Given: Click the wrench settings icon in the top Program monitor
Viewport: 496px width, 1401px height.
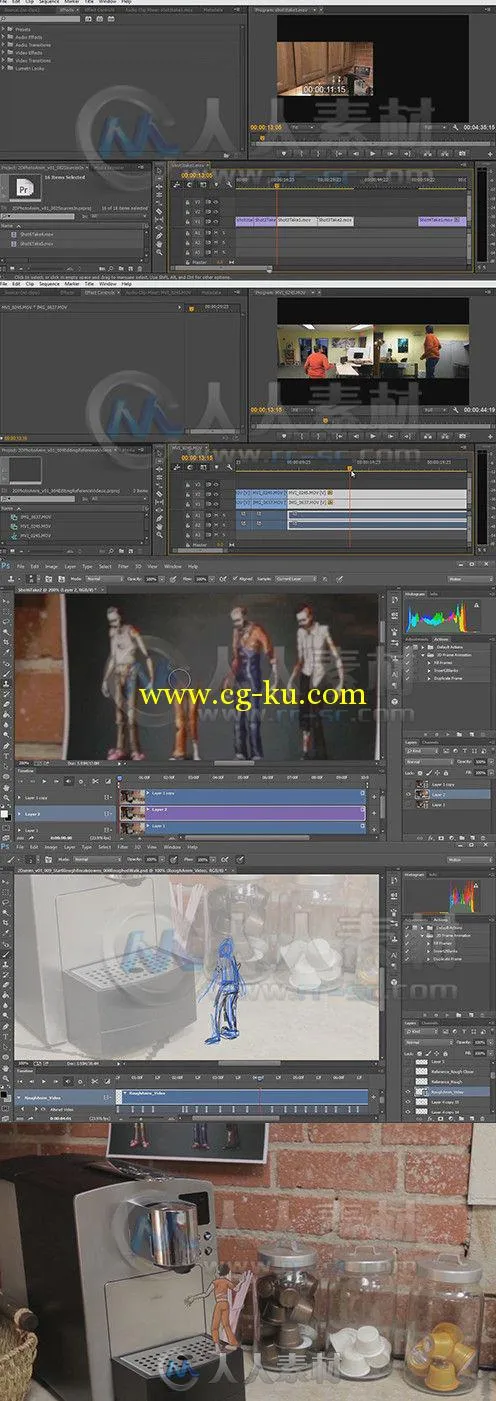Looking at the screenshot, I should click(x=455, y=128).
